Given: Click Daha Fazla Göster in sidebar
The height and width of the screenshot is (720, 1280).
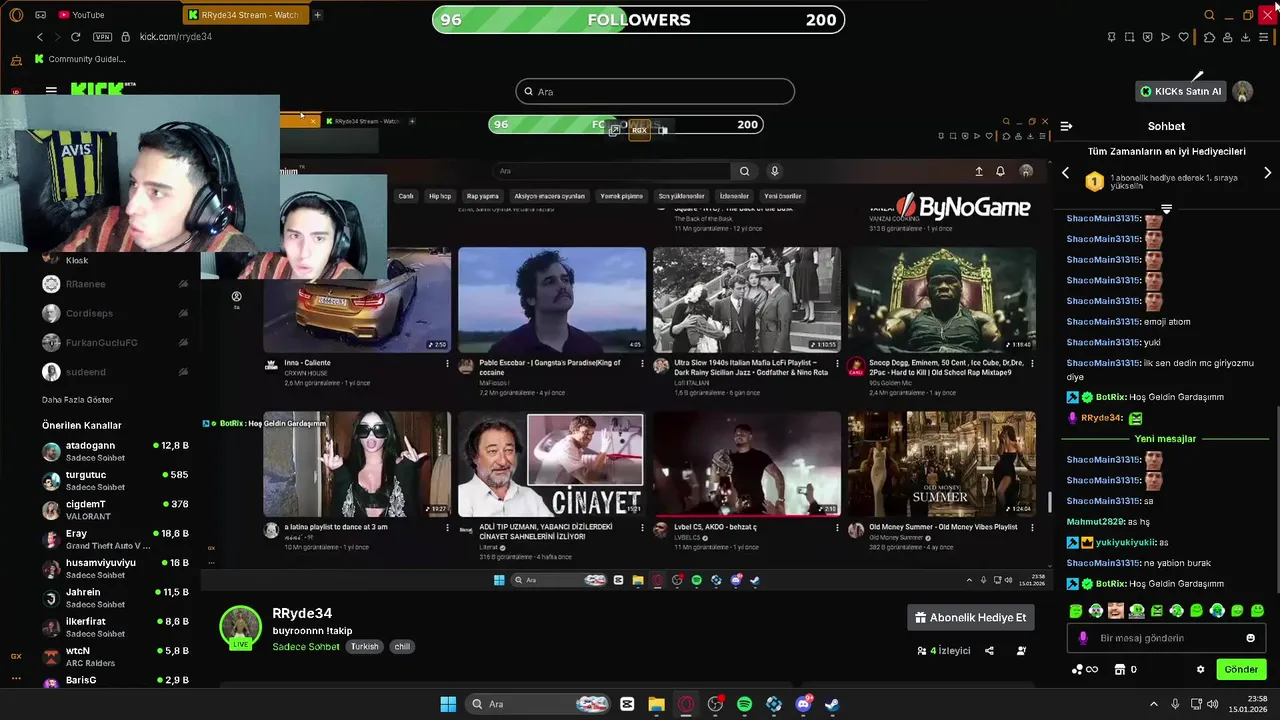Looking at the screenshot, I should [77, 400].
